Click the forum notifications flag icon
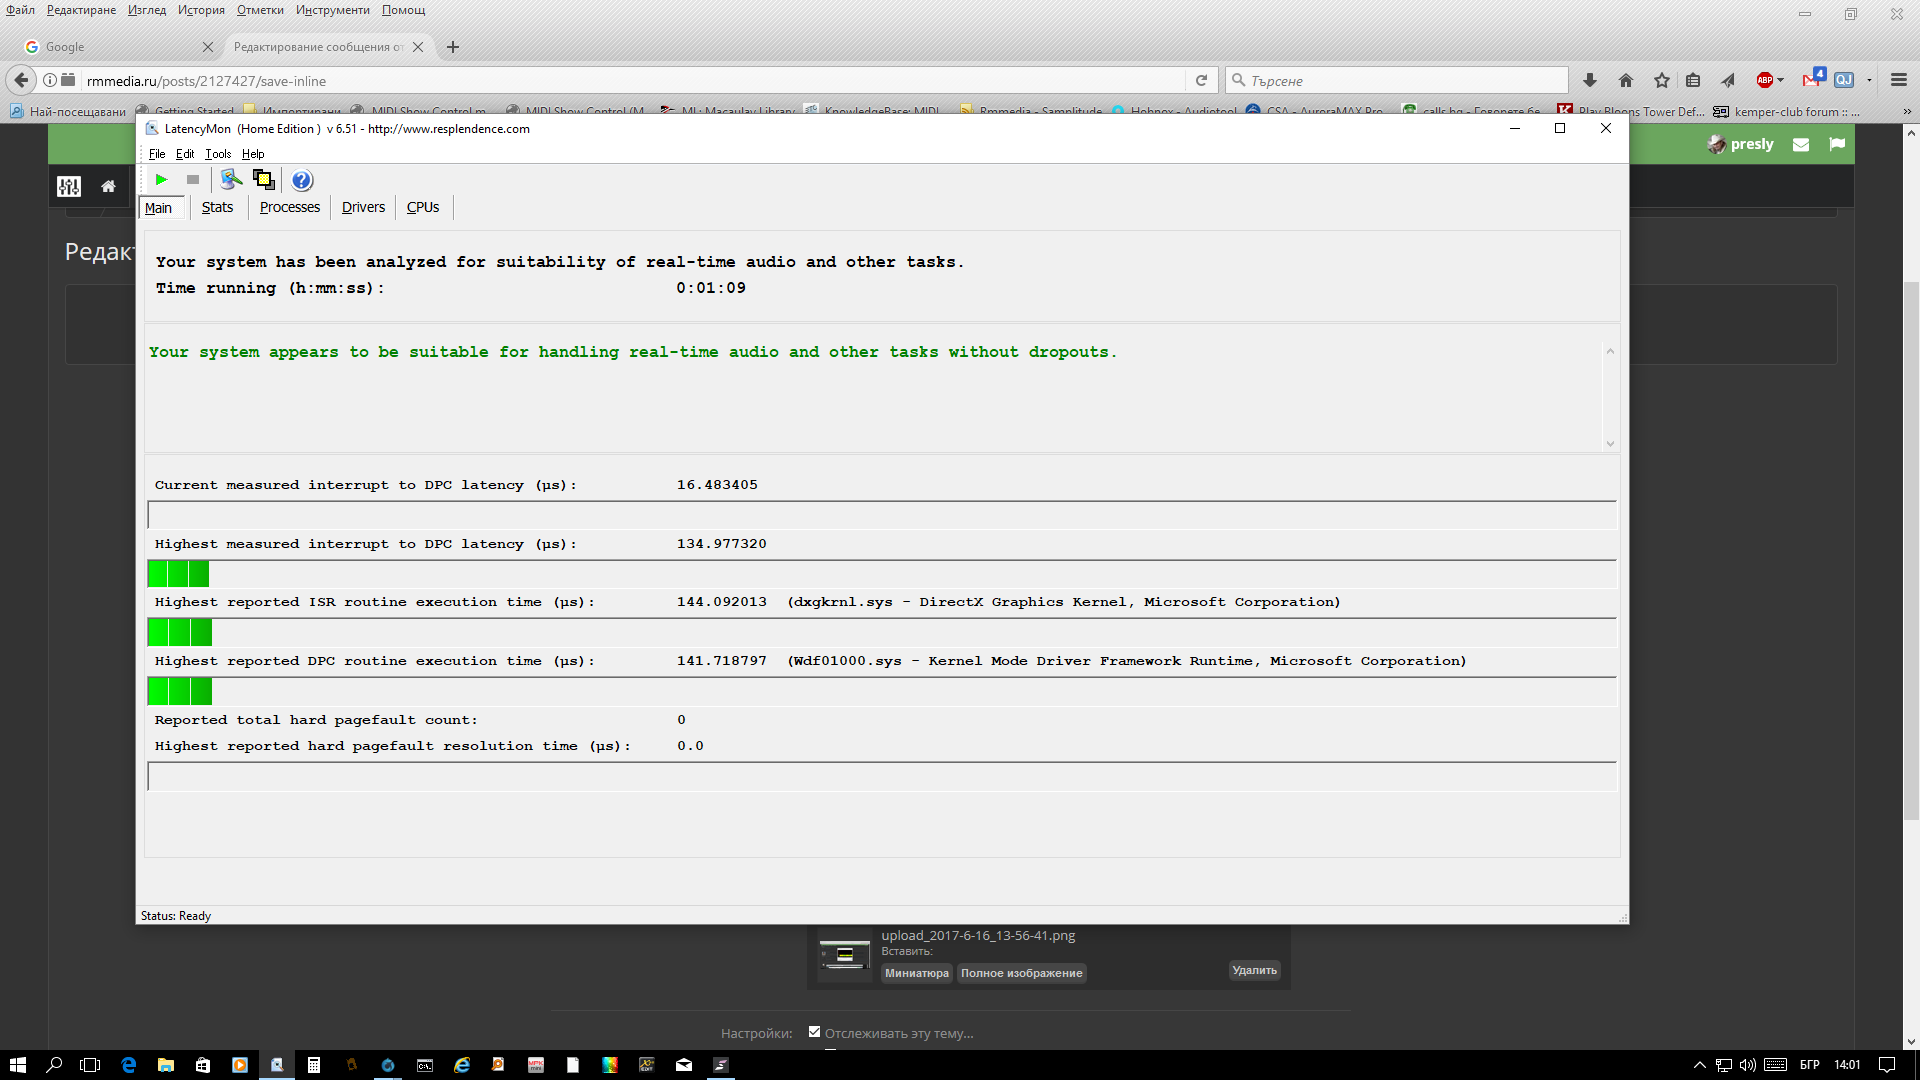The height and width of the screenshot is (1080, 1920). point(1837,144)
